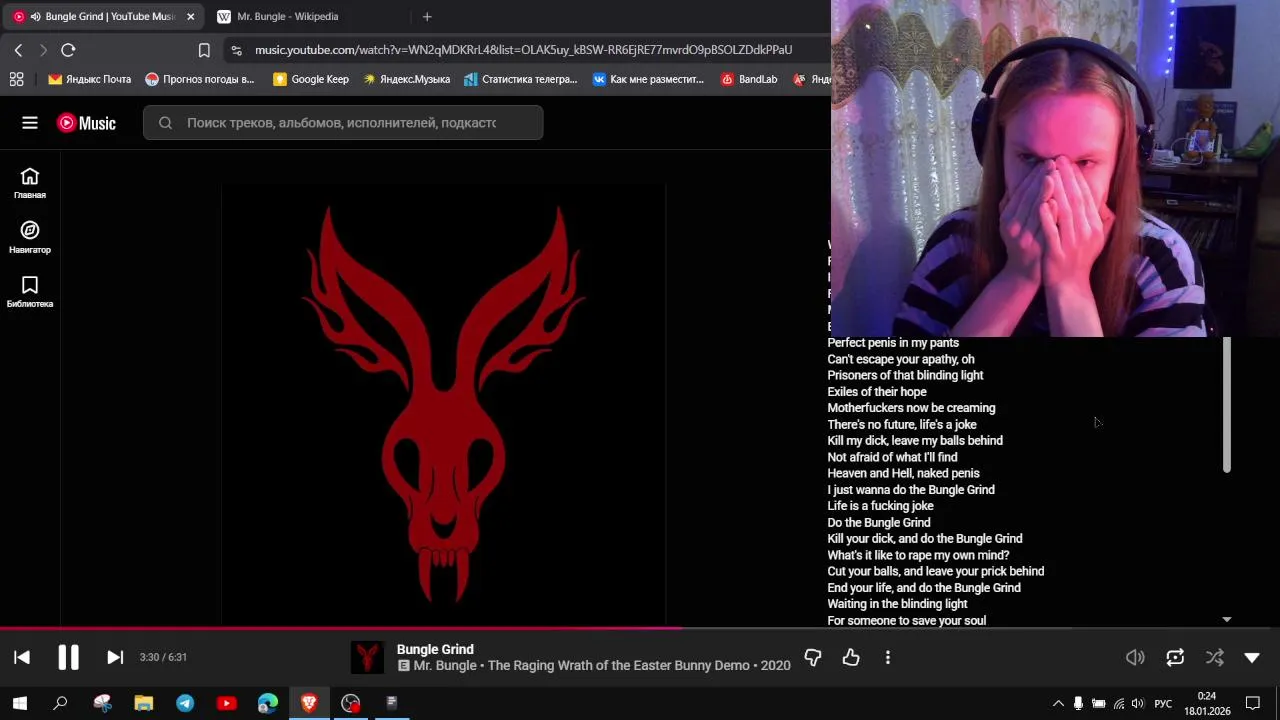Screen dimensions: 1280x720
Task: Click lyric line "Life is a fucking joke"
Action: pyautogui.click(x=880, y=506)
